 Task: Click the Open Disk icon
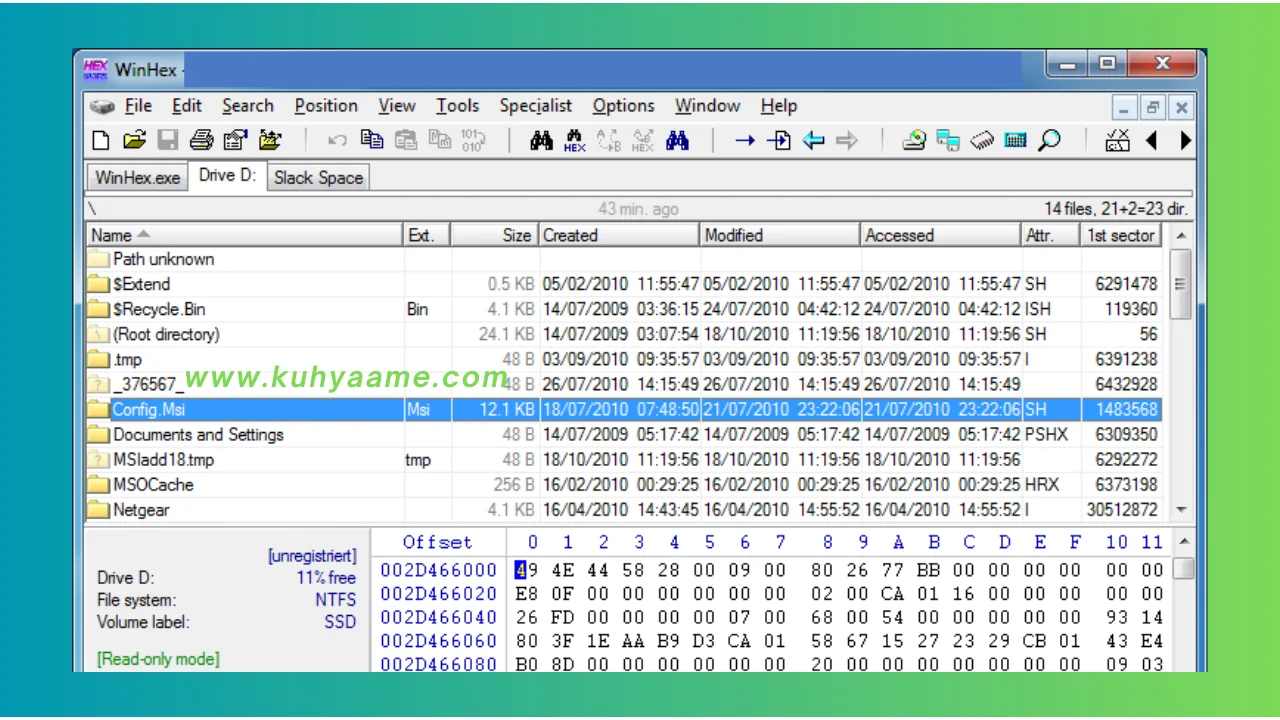point(914,141)
